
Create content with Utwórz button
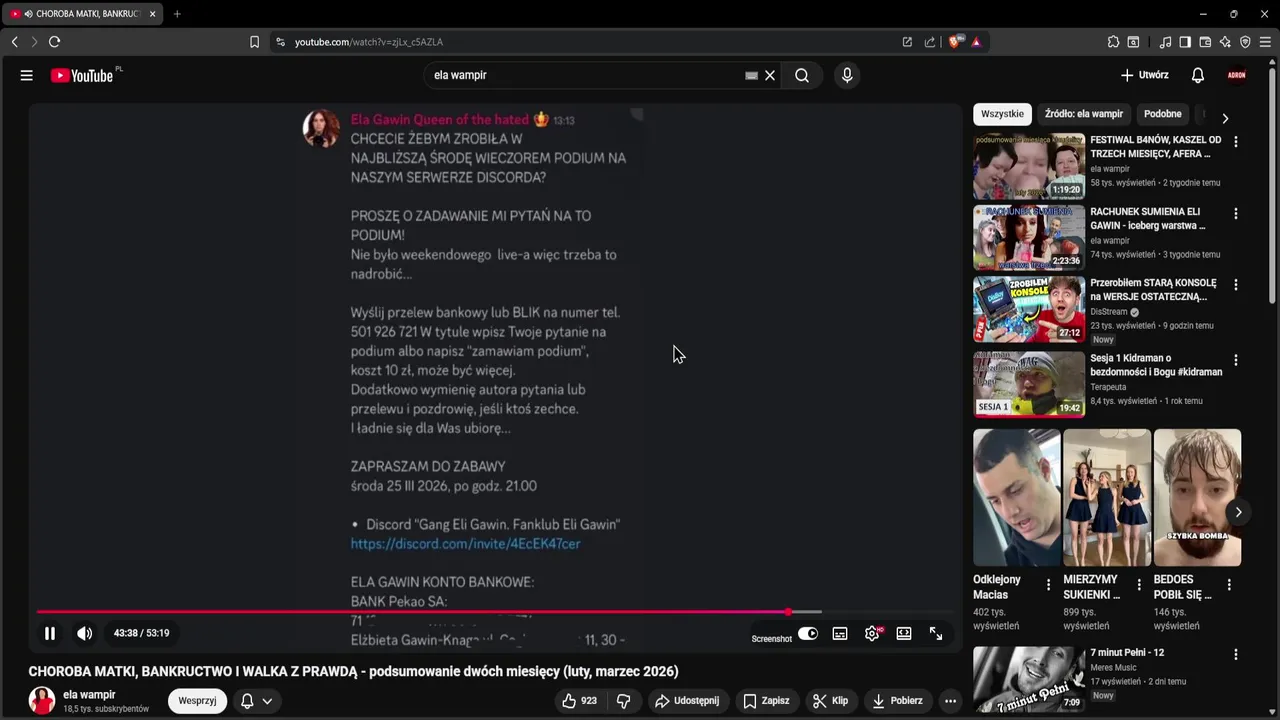pyautogui.click(x=1145, y=75)
